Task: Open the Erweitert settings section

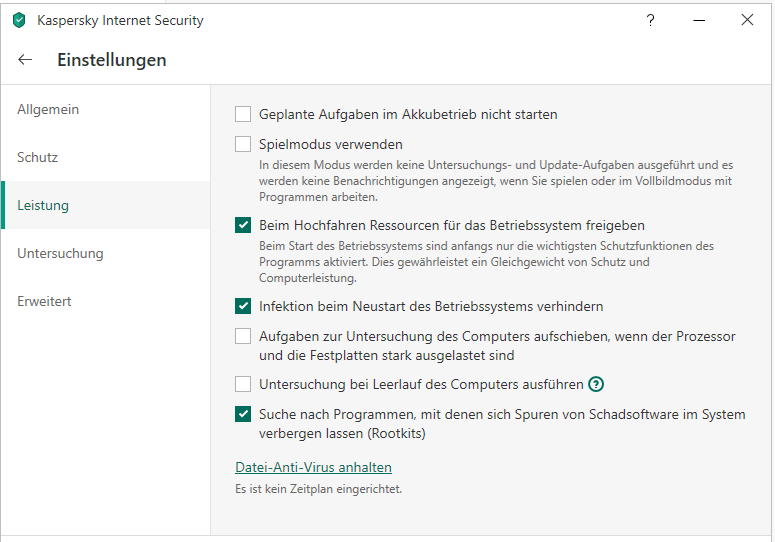Action: coord(44,301)
